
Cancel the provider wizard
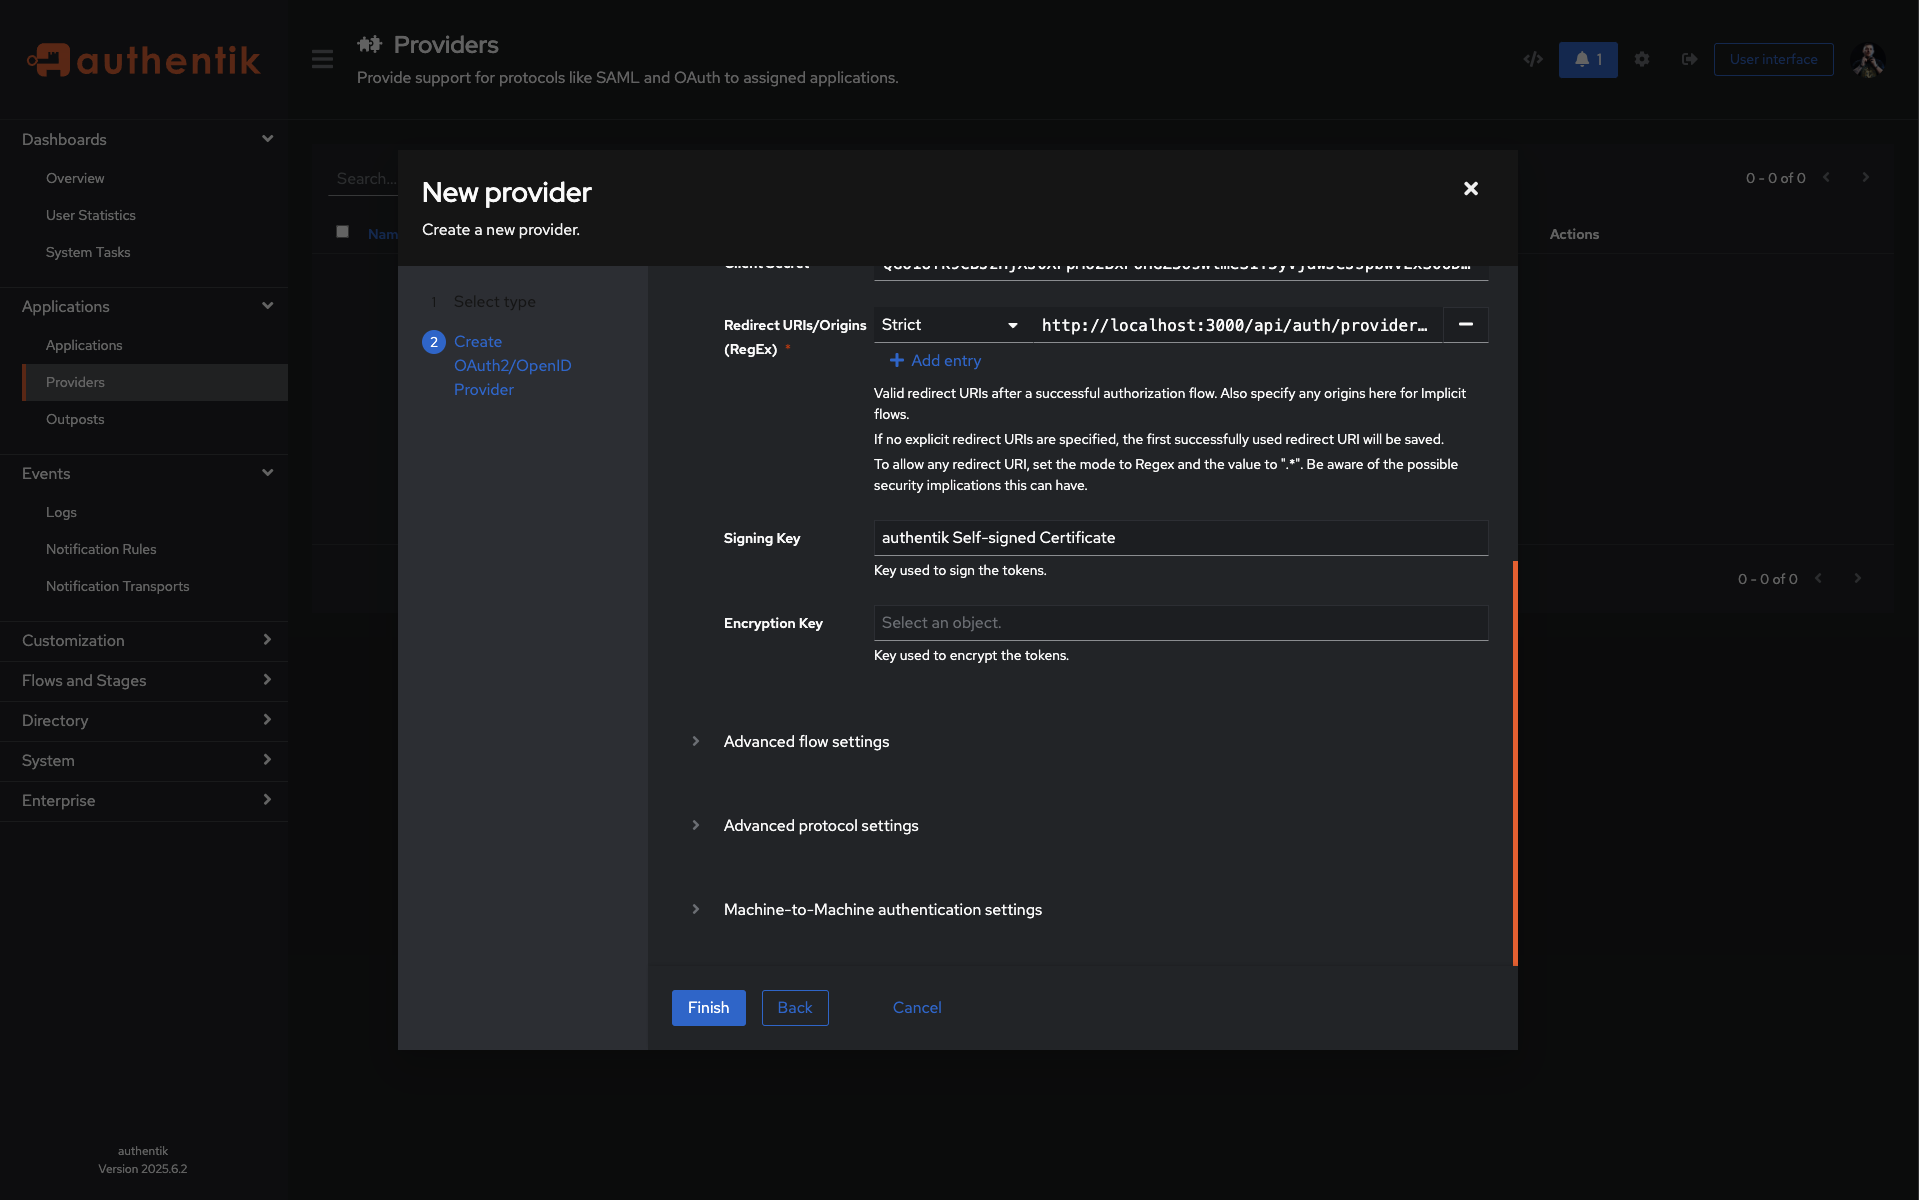[x=917, y=1007]
